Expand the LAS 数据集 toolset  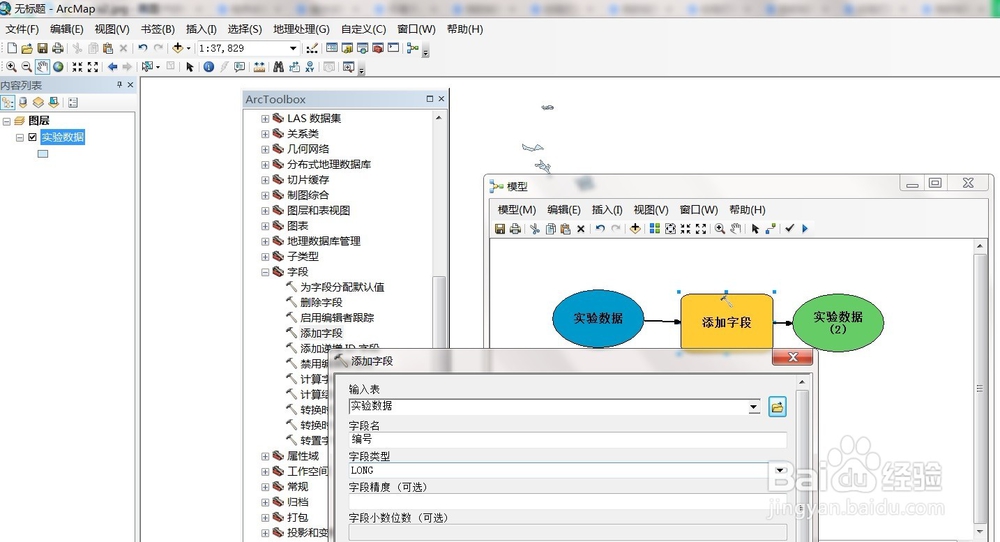click(265, 119)
